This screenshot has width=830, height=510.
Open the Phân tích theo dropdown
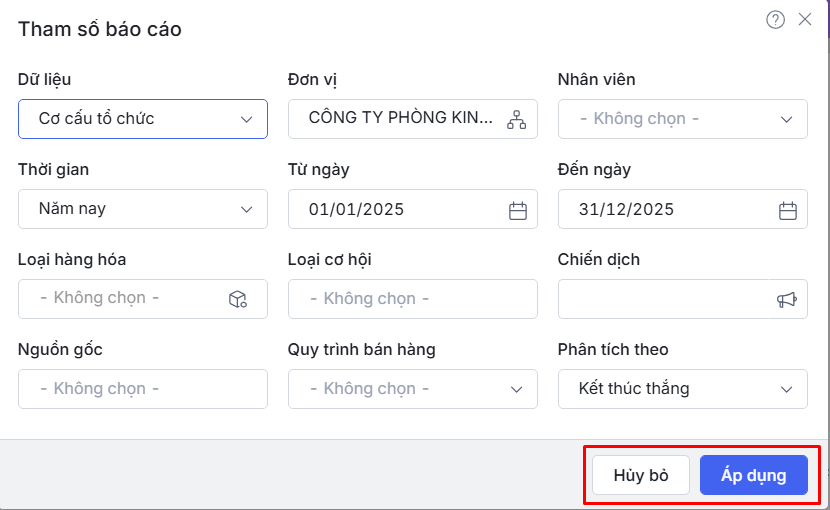coord(786,389)
